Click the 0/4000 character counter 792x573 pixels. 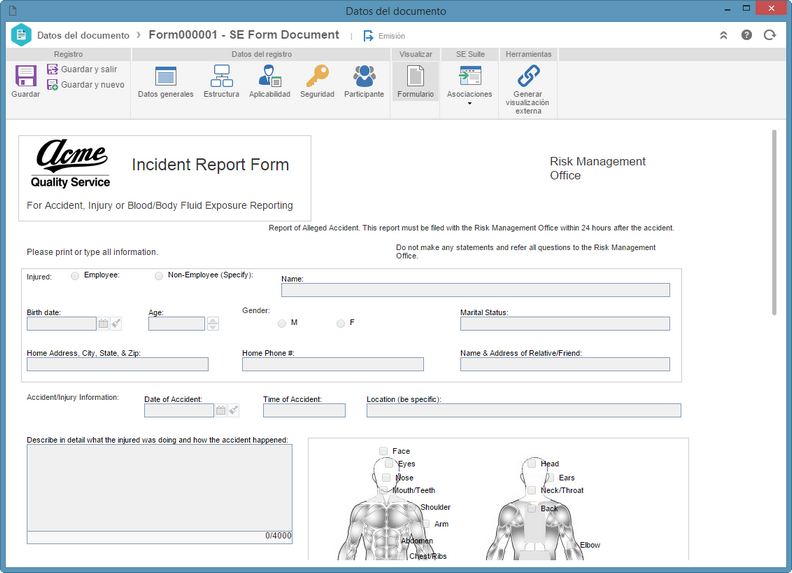(278, 536)
